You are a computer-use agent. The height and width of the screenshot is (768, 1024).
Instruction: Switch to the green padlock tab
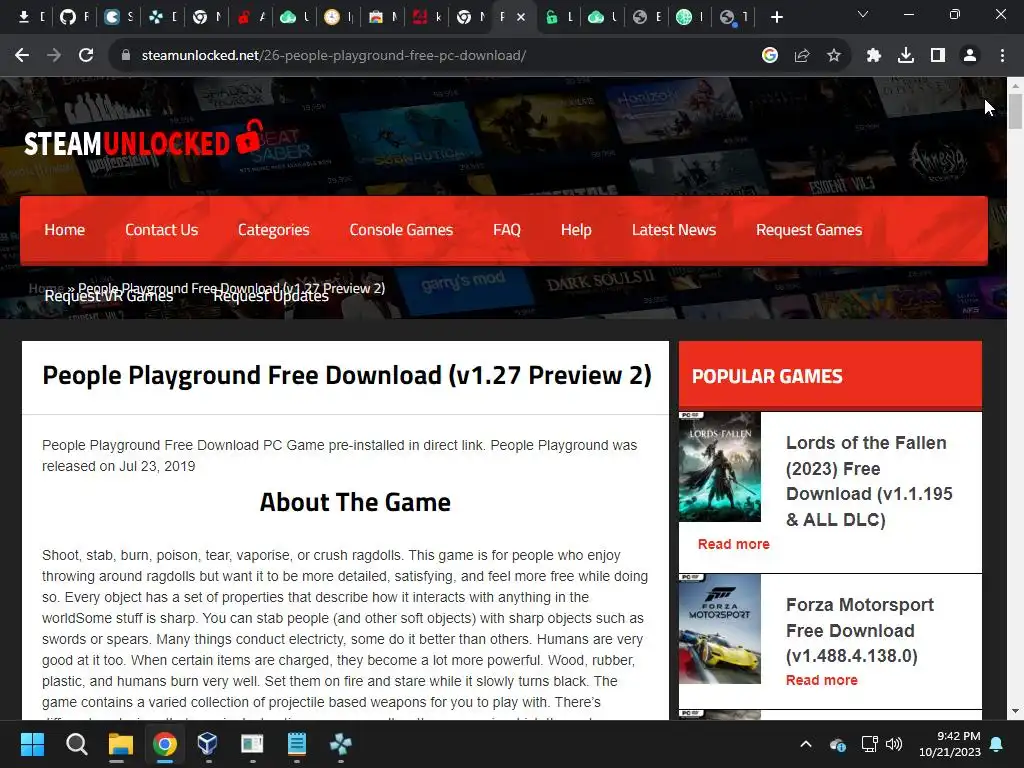(x=552, y=18)
